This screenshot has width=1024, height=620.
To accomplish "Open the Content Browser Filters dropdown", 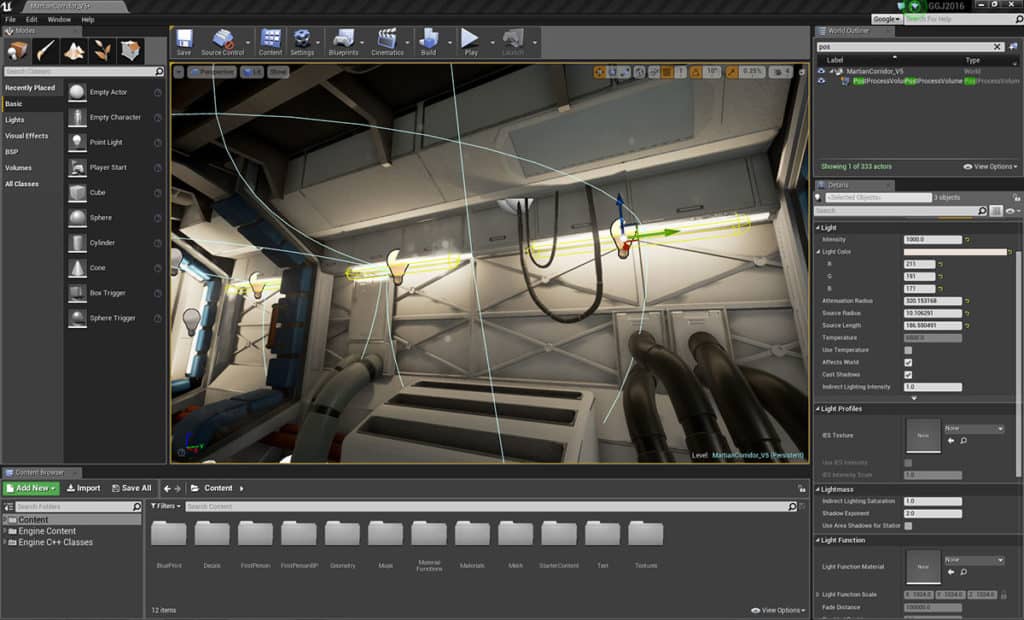I will pyautogui.click(x=166, y=506).
